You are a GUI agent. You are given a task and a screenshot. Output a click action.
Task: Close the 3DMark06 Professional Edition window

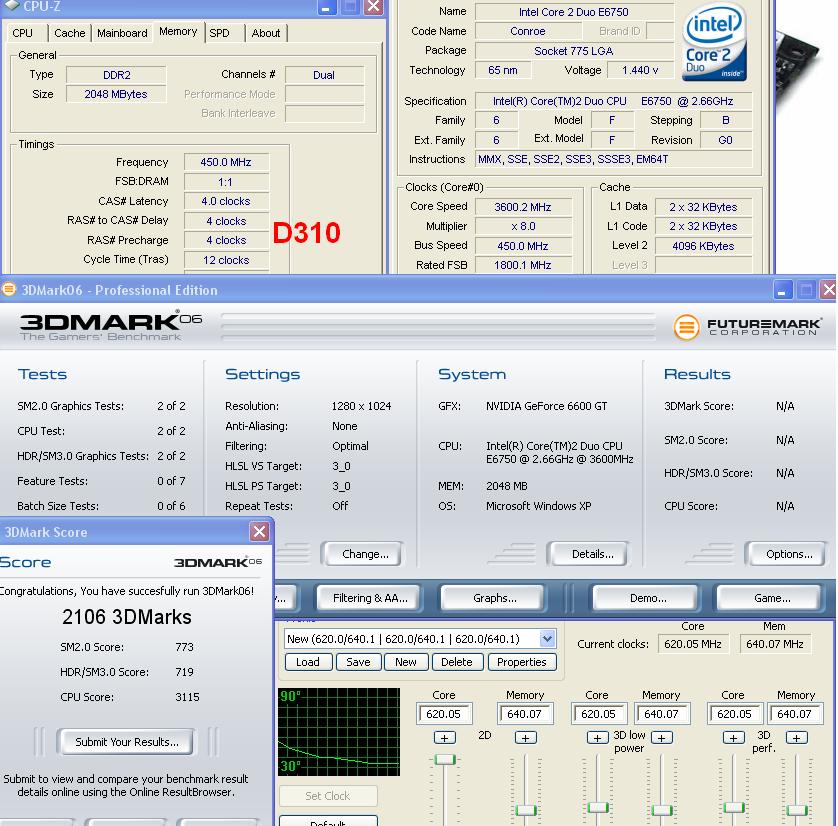tap(828, 290)
